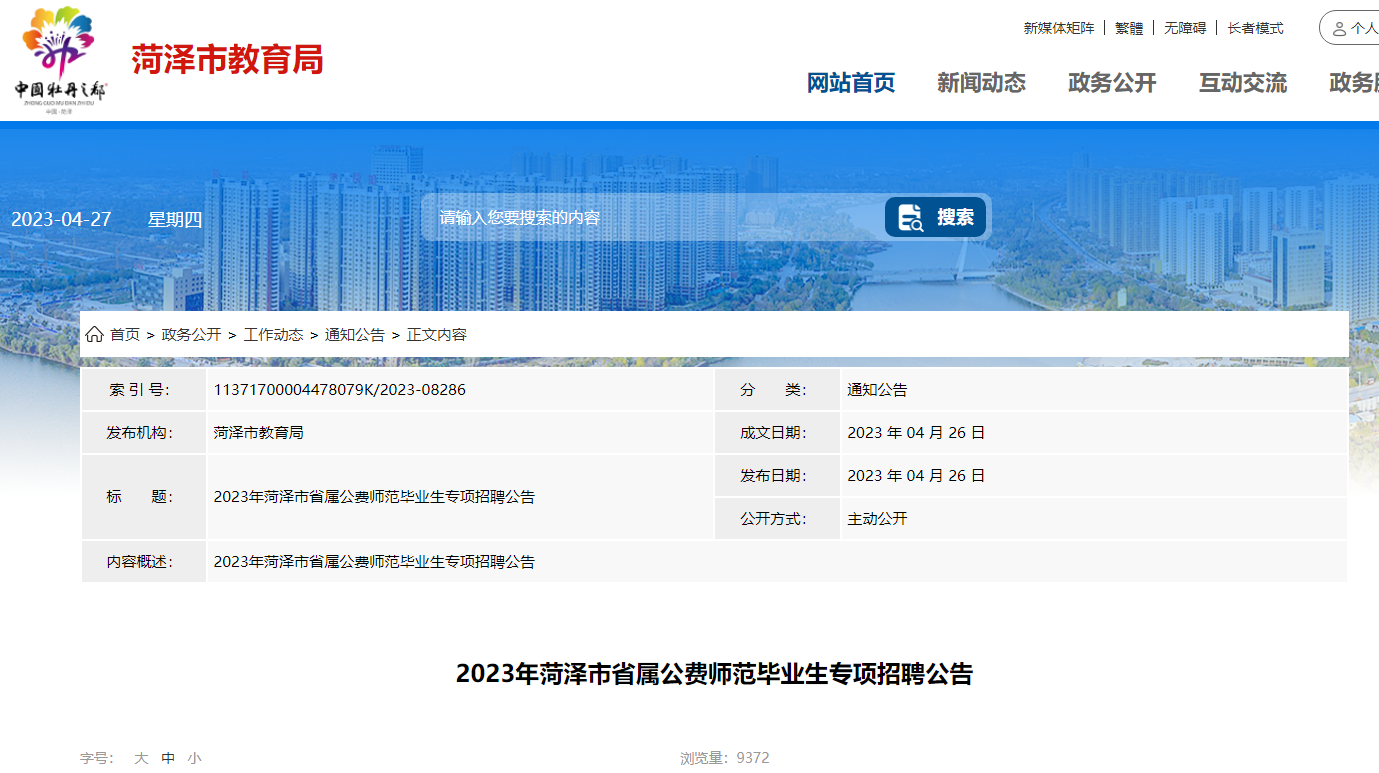This screenshot has width=1379, height=773.
Task: Switch to traditional Chinese via 繁體
Action: (1129, 28)
